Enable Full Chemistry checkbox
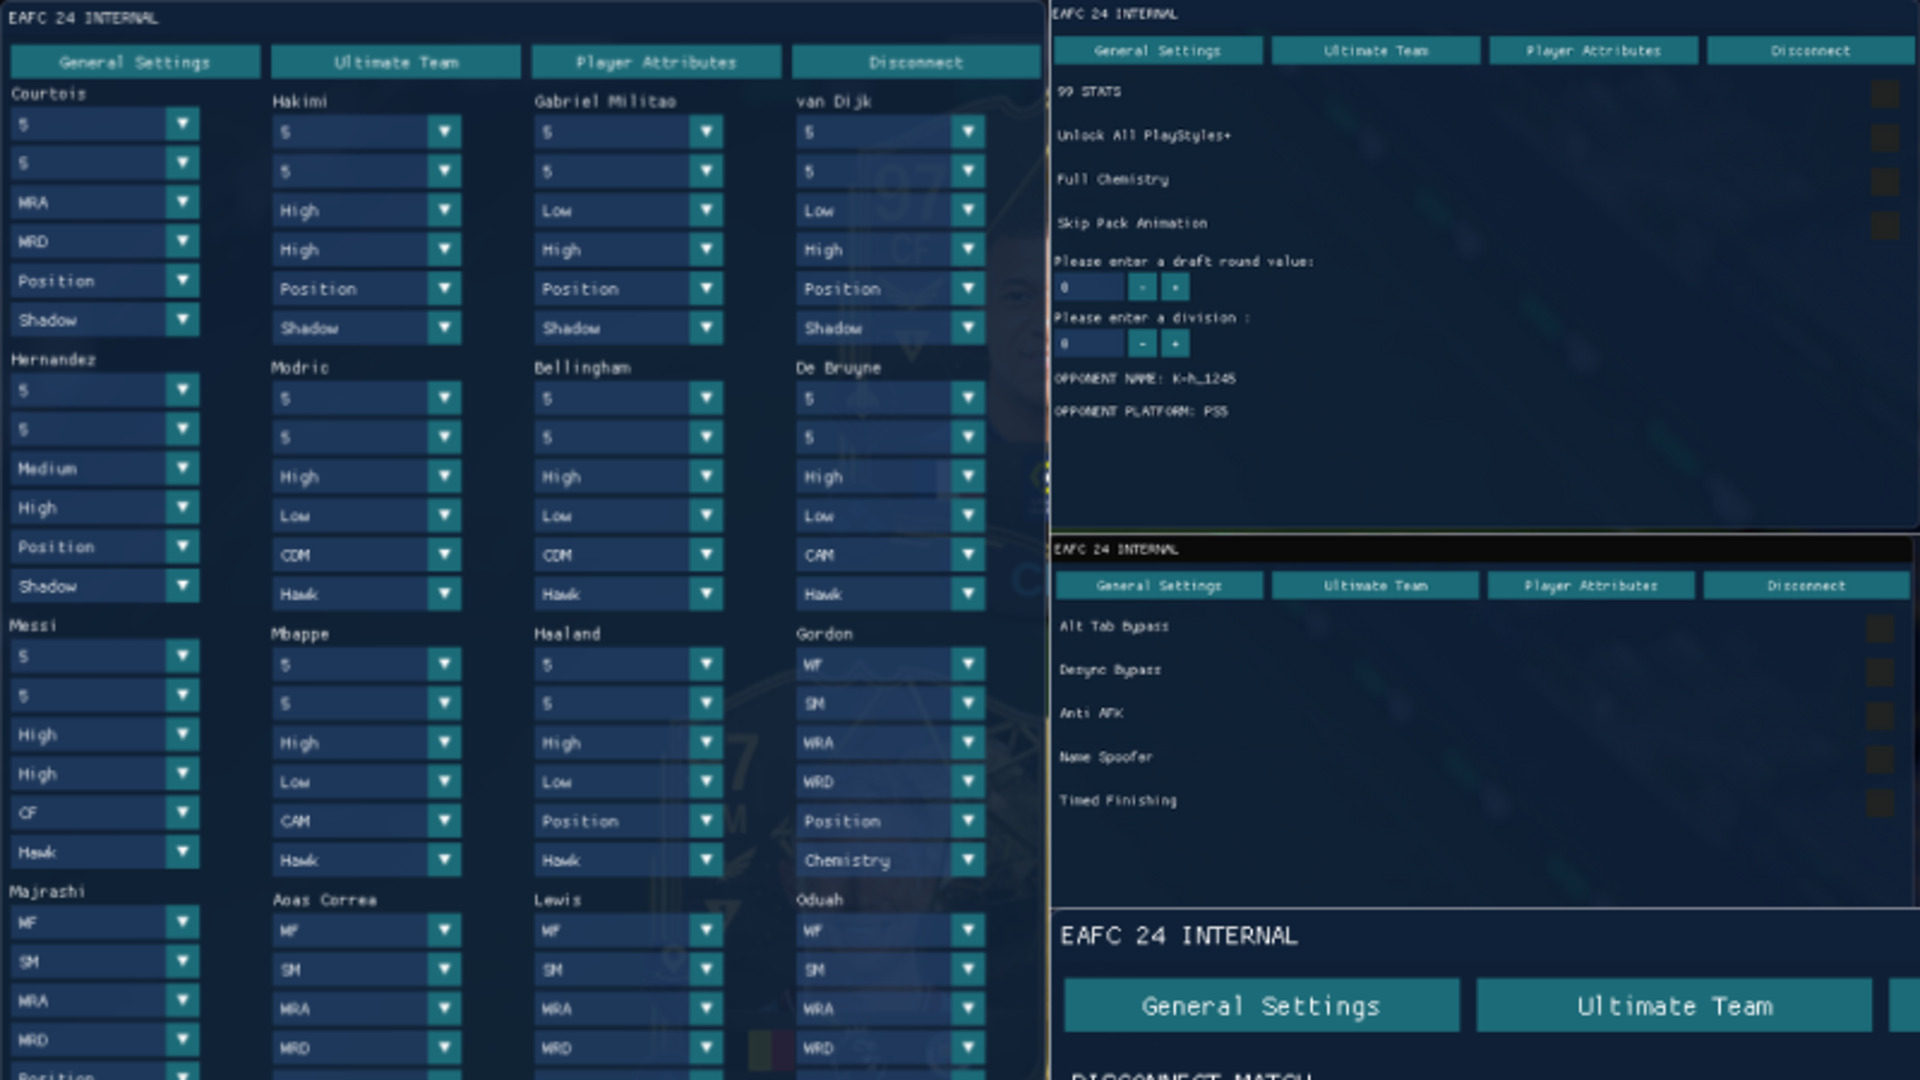Viewport: 1920px width, 1080px height. point(1884,181)
